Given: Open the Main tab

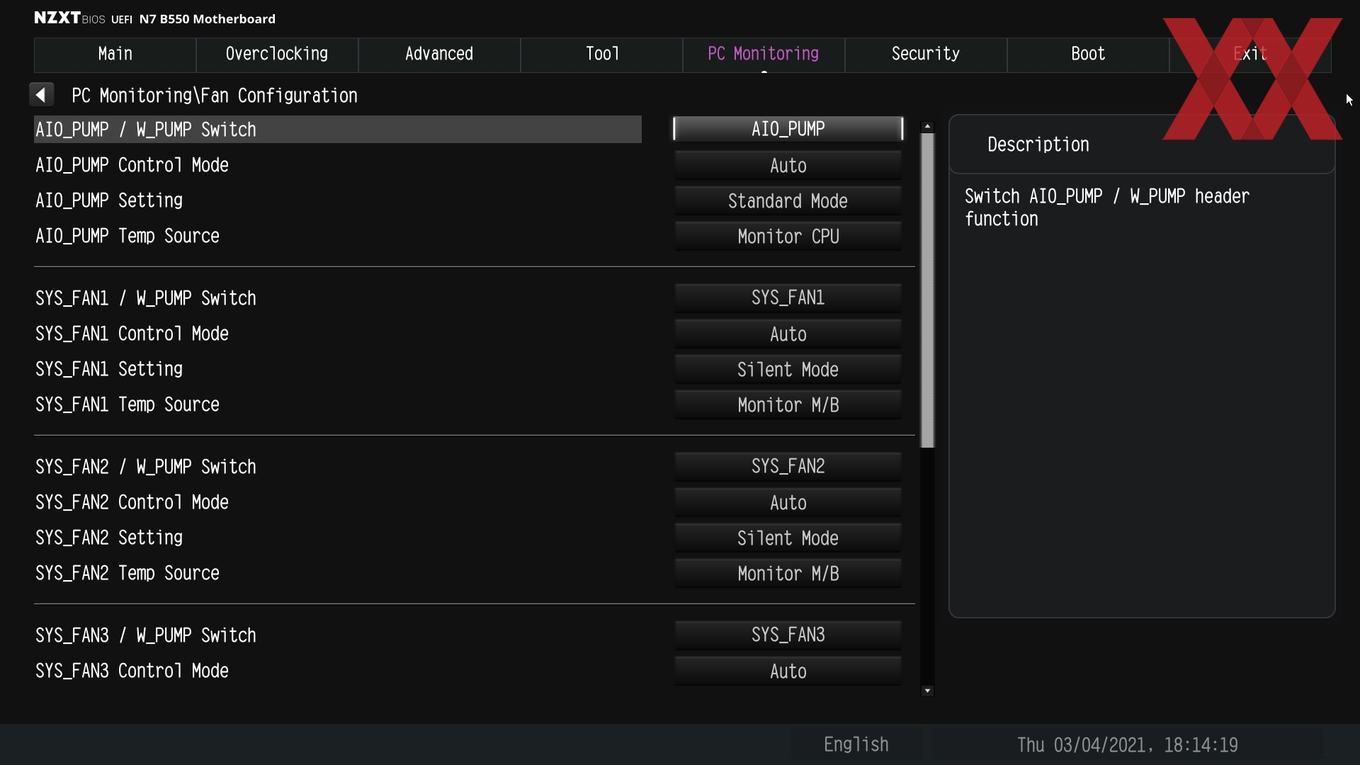Looking at the screenshot, I should [x=115, y=54].
